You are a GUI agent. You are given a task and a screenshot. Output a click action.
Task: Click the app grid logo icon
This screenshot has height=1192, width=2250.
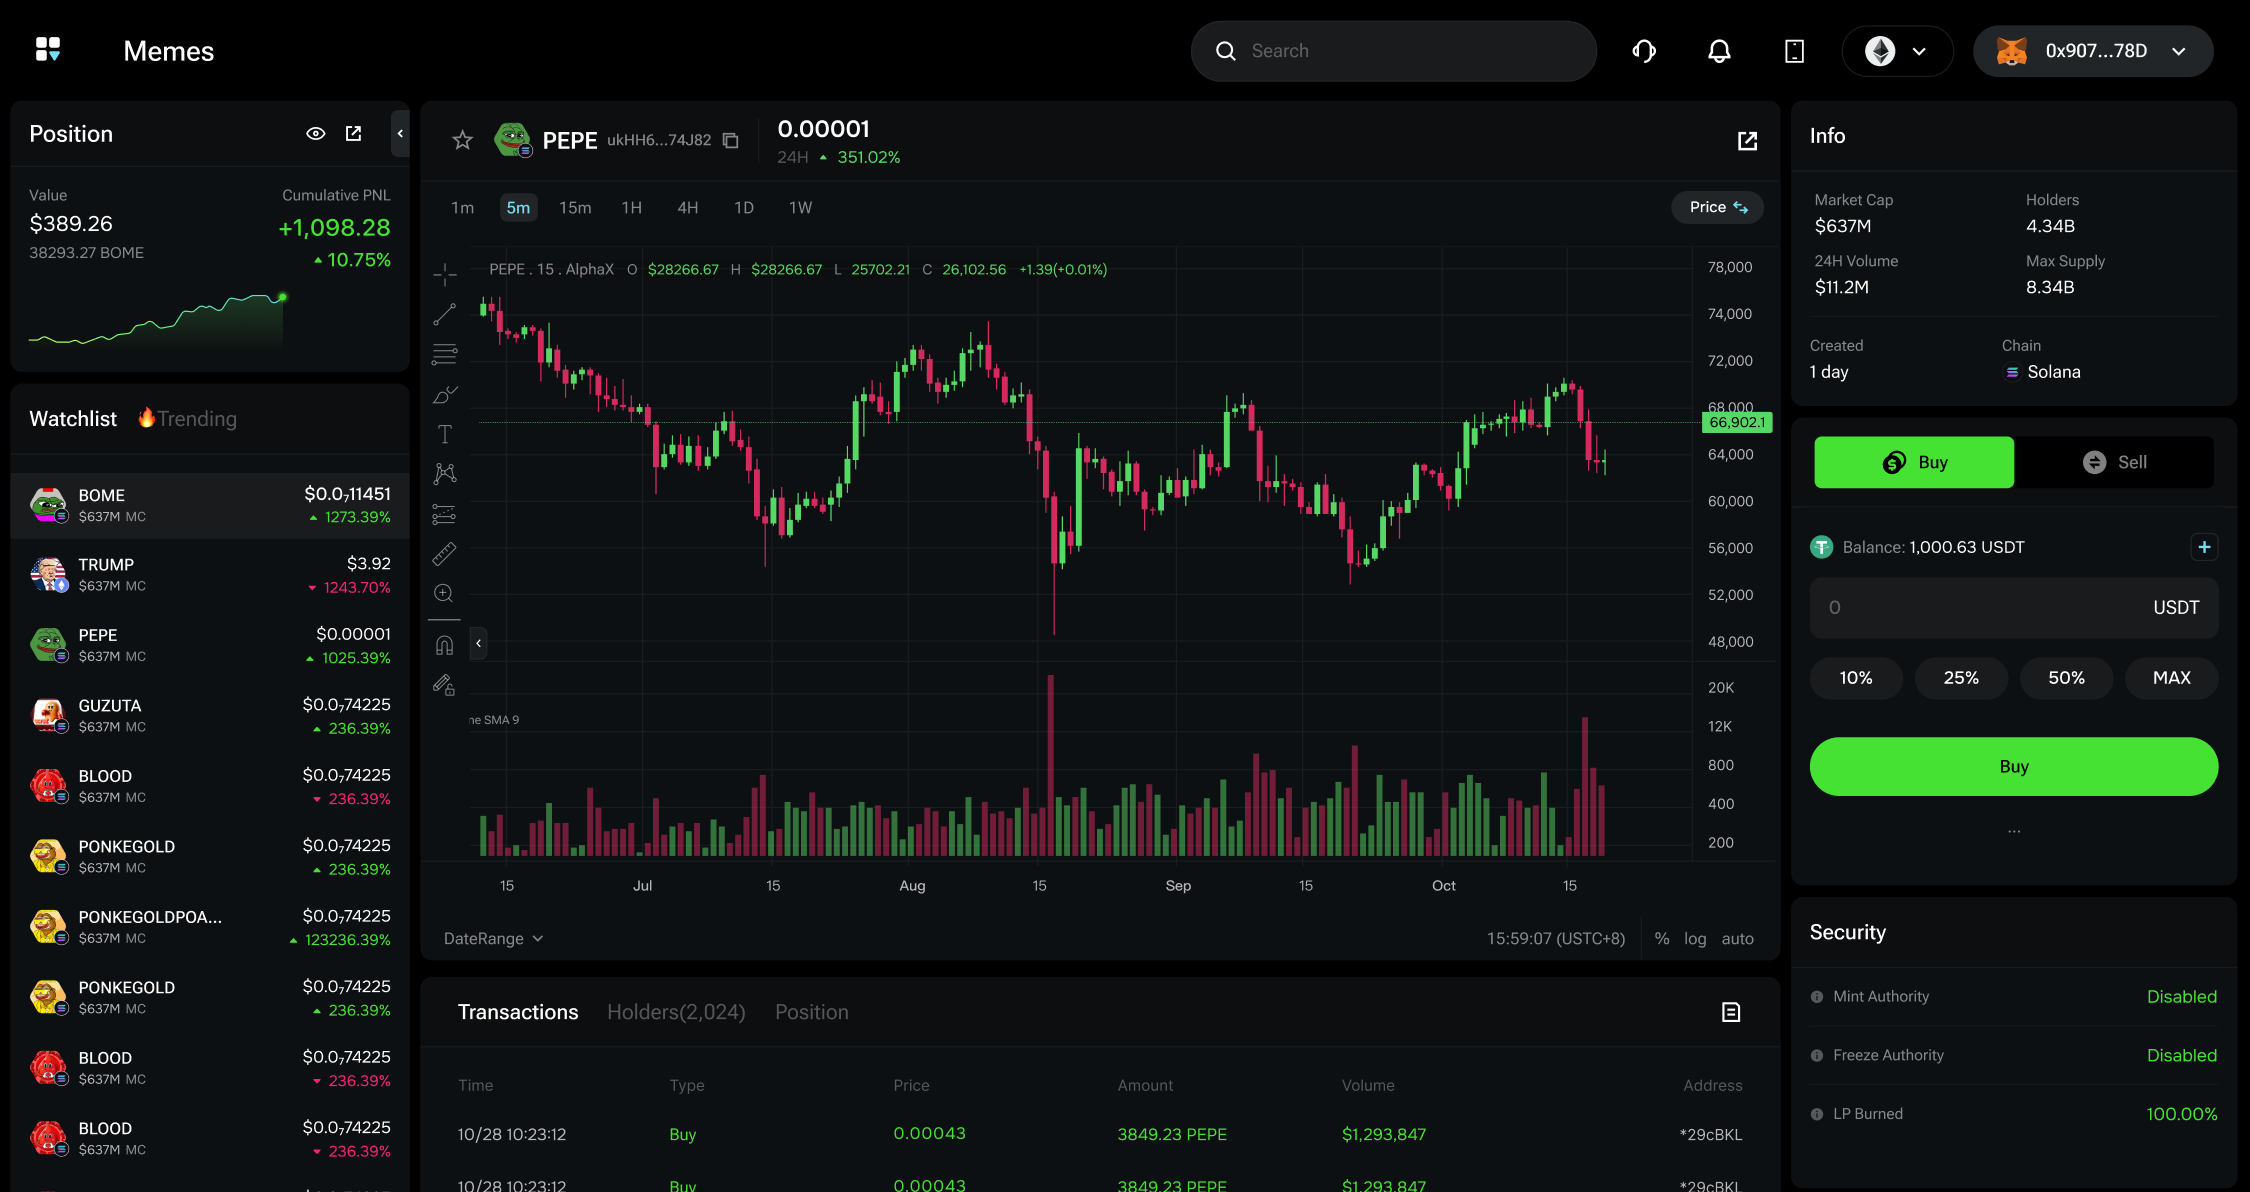pyautogui.click(x=48, y=50)
